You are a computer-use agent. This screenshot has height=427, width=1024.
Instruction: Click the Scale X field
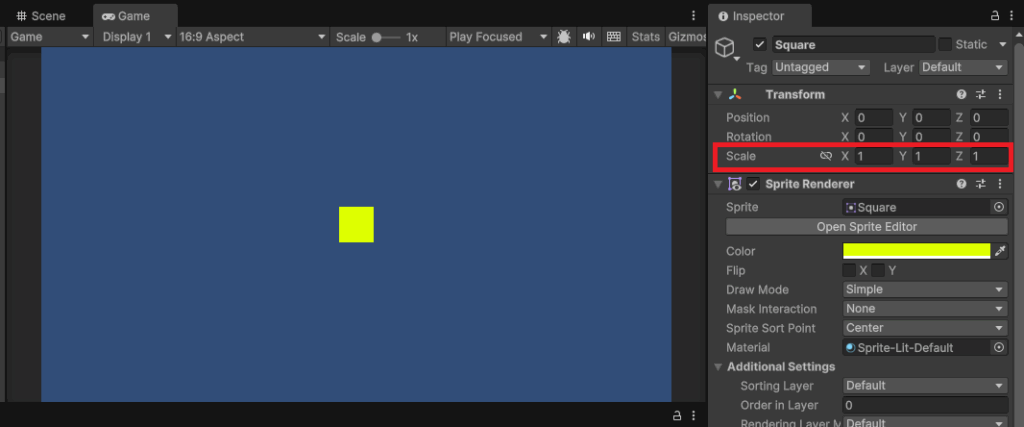point(873,157)
